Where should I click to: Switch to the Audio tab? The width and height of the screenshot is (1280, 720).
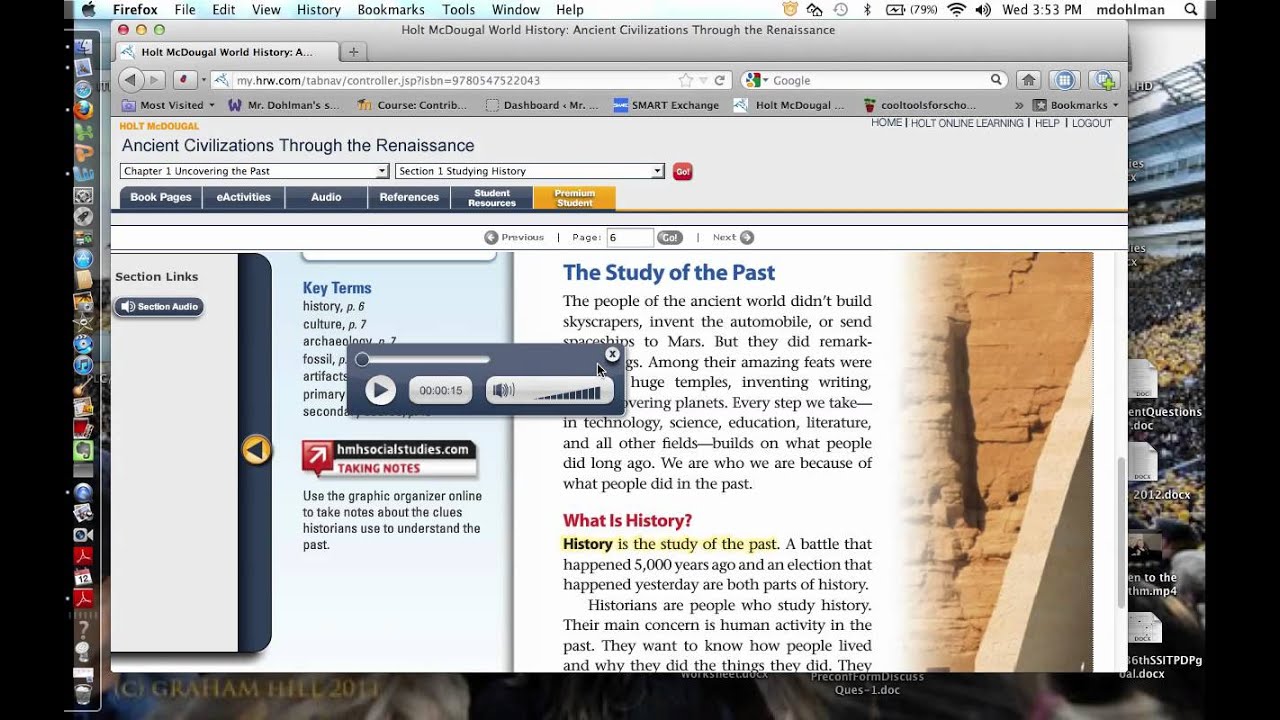(x=326, y=197)
